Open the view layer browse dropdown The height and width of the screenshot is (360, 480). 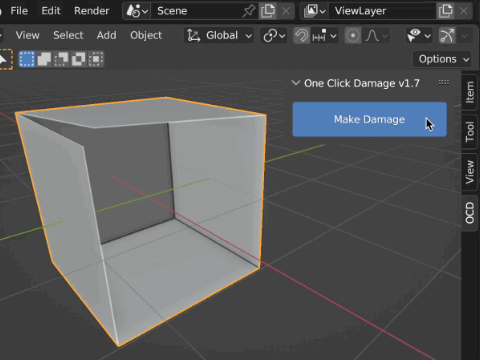pos(314,11)
